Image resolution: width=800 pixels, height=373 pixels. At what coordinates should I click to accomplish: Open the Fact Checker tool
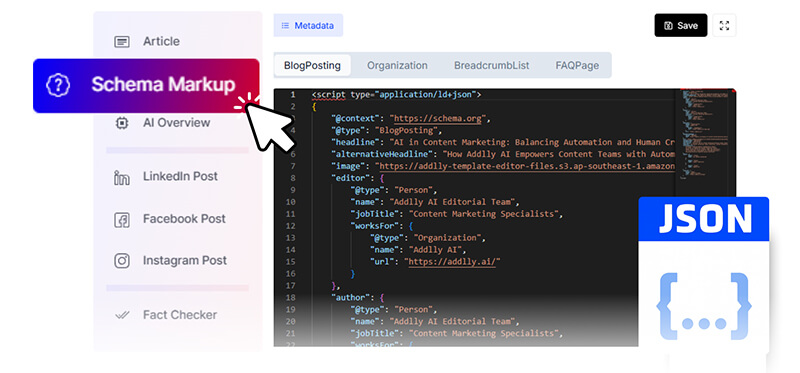[180, 315]
